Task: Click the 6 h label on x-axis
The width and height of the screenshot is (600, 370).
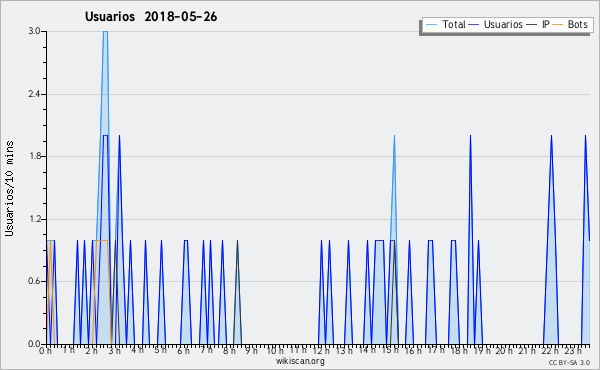Action: click(183, 350)
